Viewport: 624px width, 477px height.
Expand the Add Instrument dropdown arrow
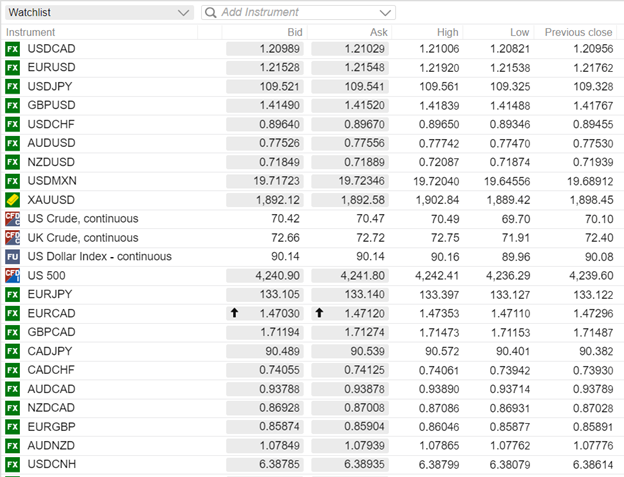(x=386, y=13)
